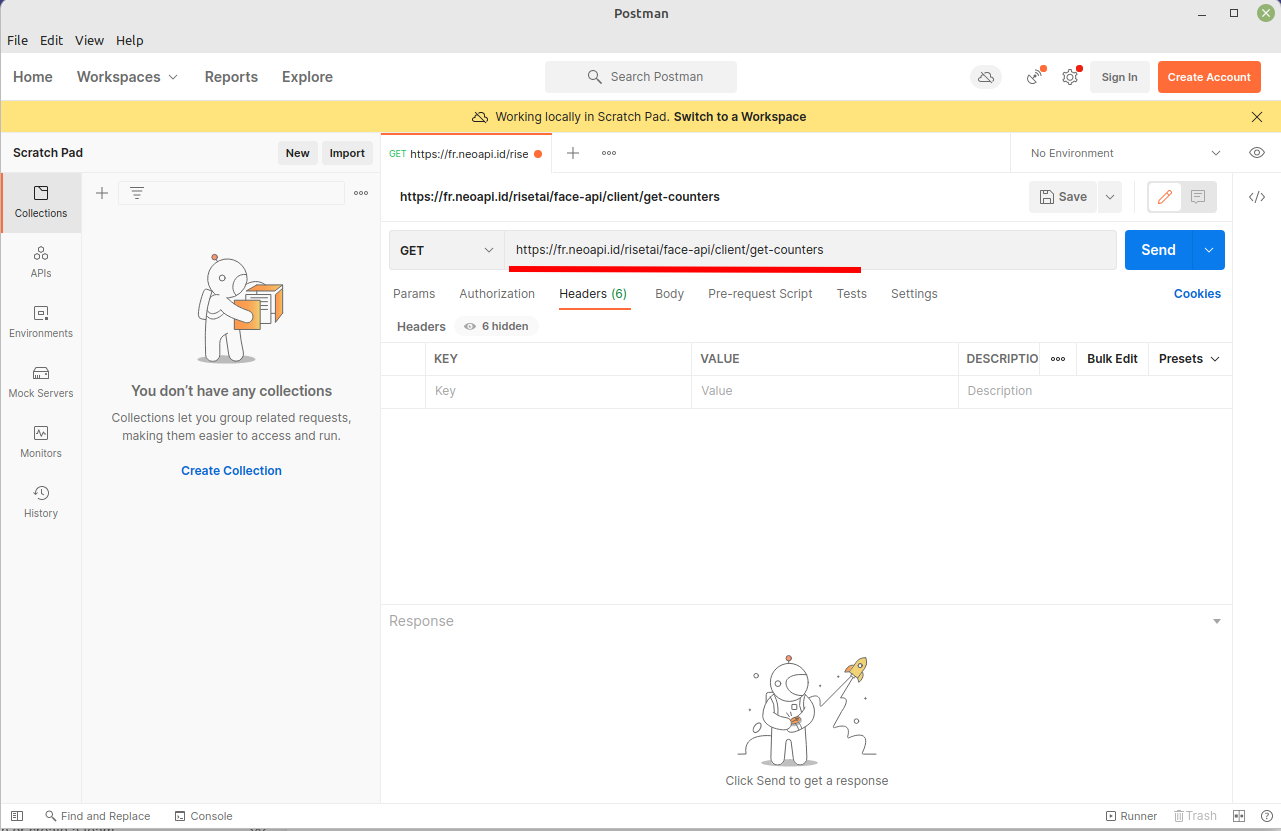The height and width of the screenshot is (831, 1281).
Task: Click the New button in Scratch Pad
Action: 298,153
